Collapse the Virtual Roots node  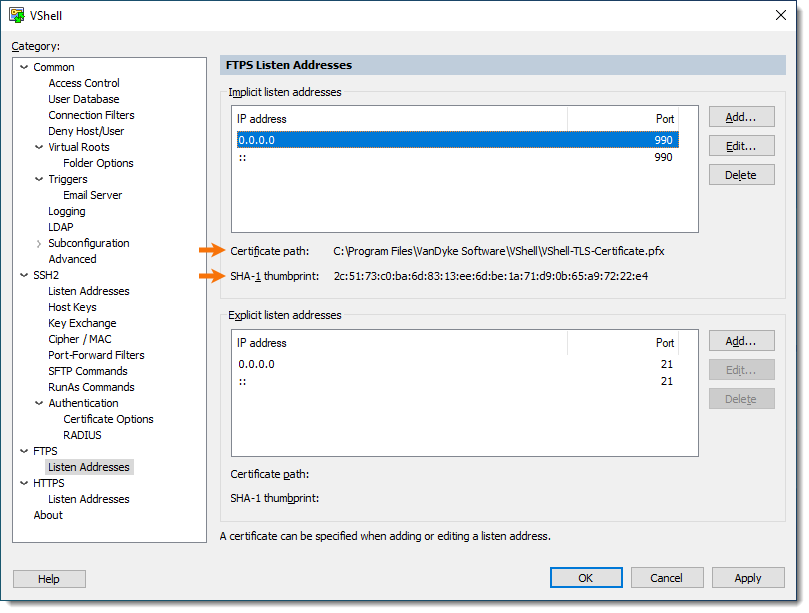(39, 148)
